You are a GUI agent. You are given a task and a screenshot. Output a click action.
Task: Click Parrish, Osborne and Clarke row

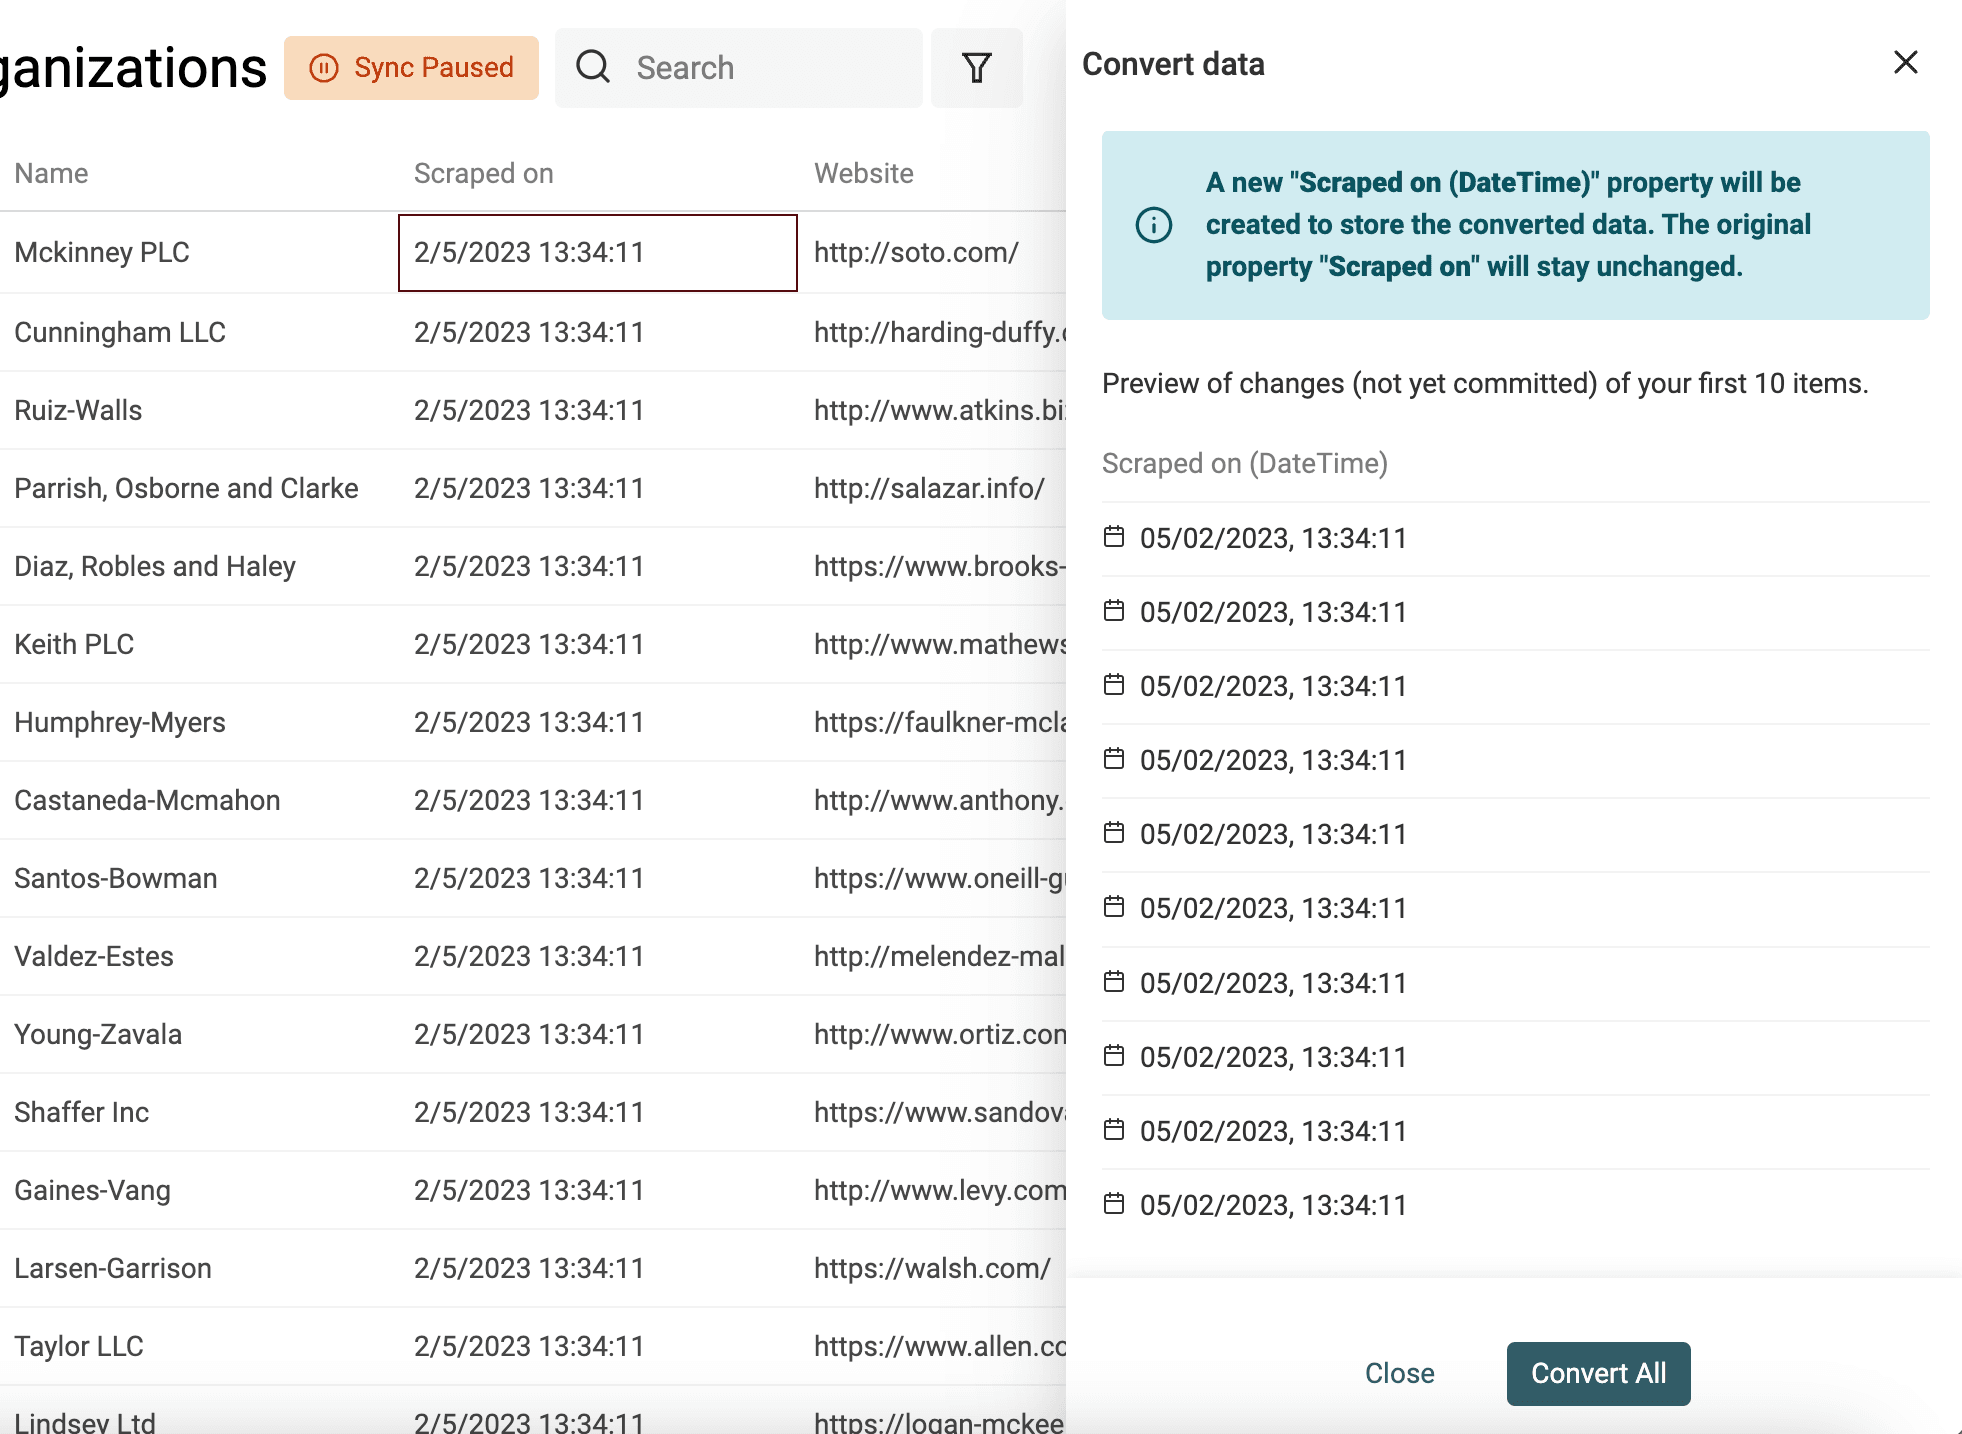186,489
